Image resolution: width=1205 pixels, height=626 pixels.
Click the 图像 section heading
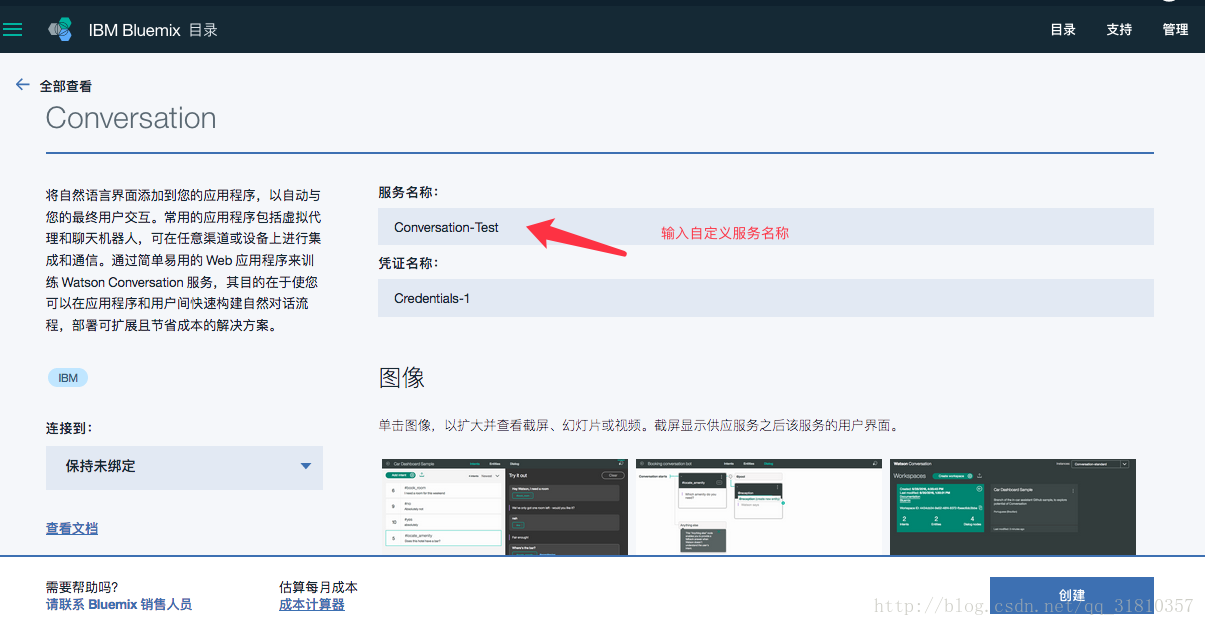pos(402,377)
